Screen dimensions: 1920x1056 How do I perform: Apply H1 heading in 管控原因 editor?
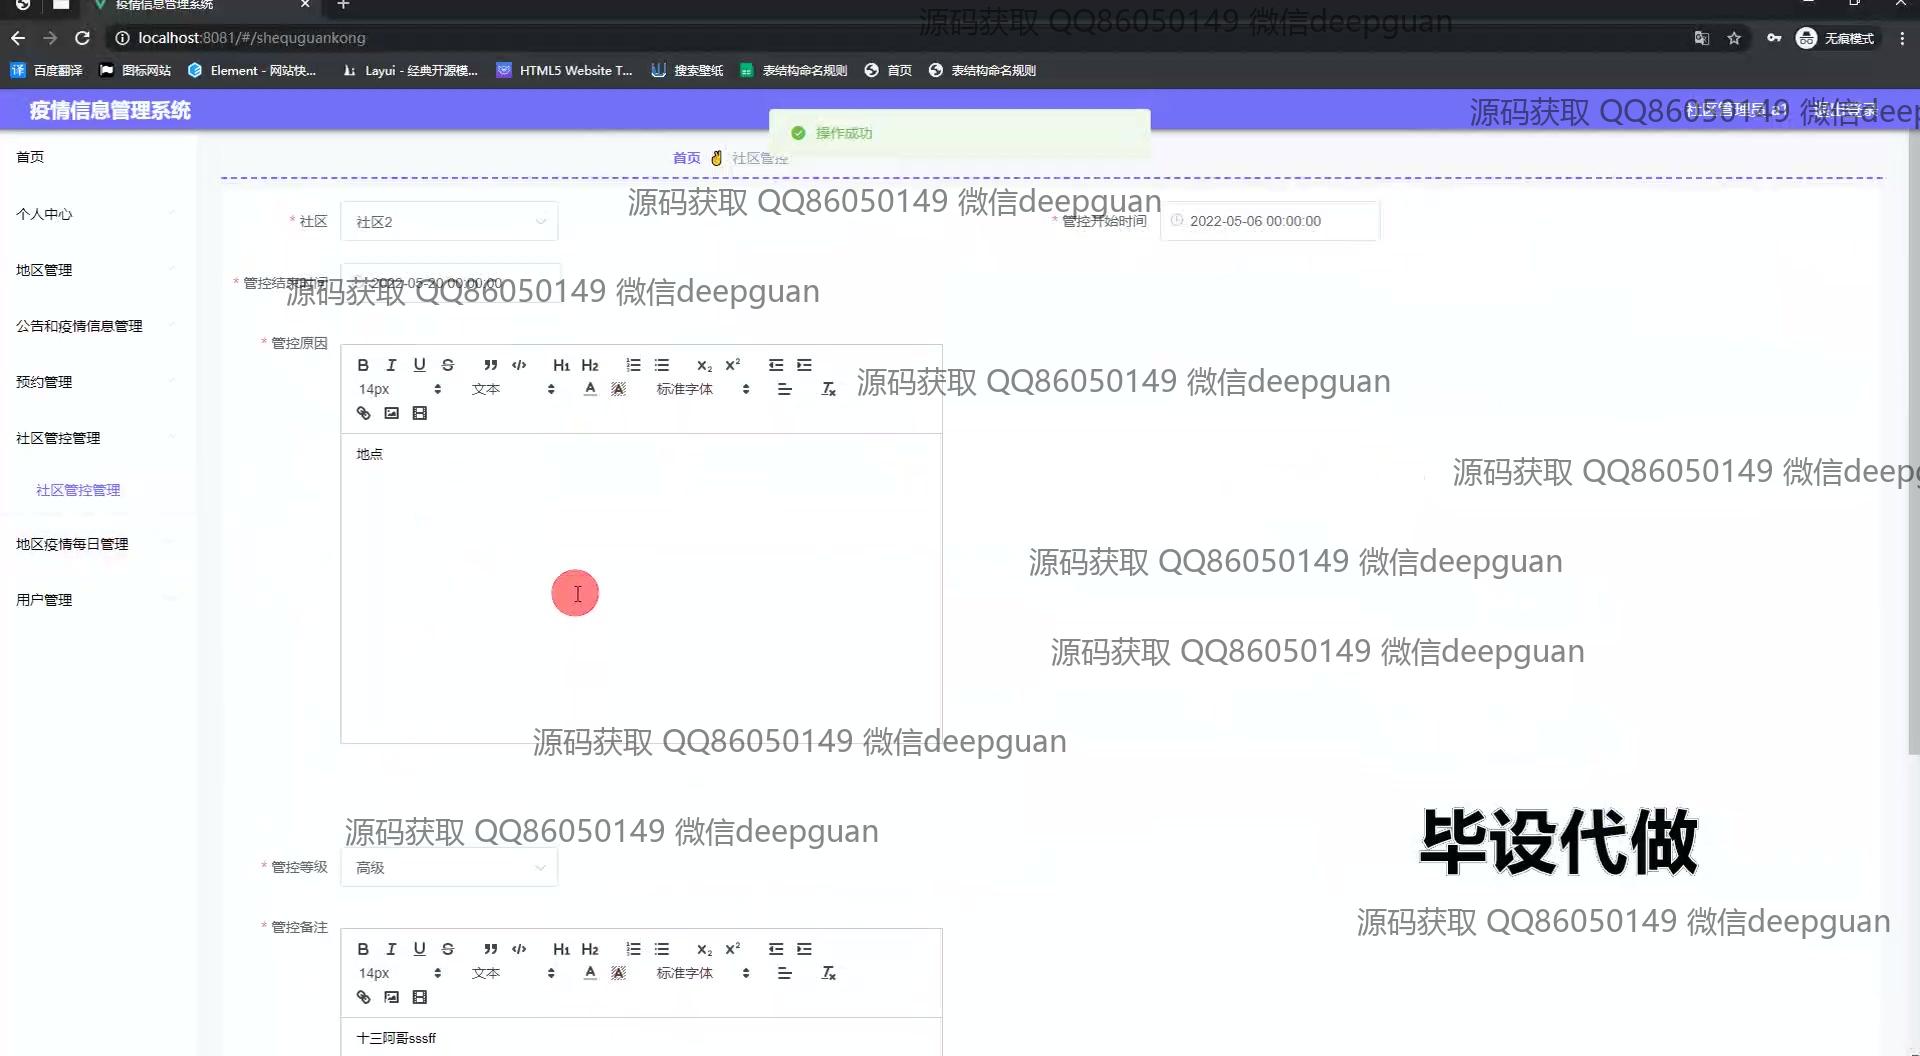pyautogui.click(x=561, y=365)
